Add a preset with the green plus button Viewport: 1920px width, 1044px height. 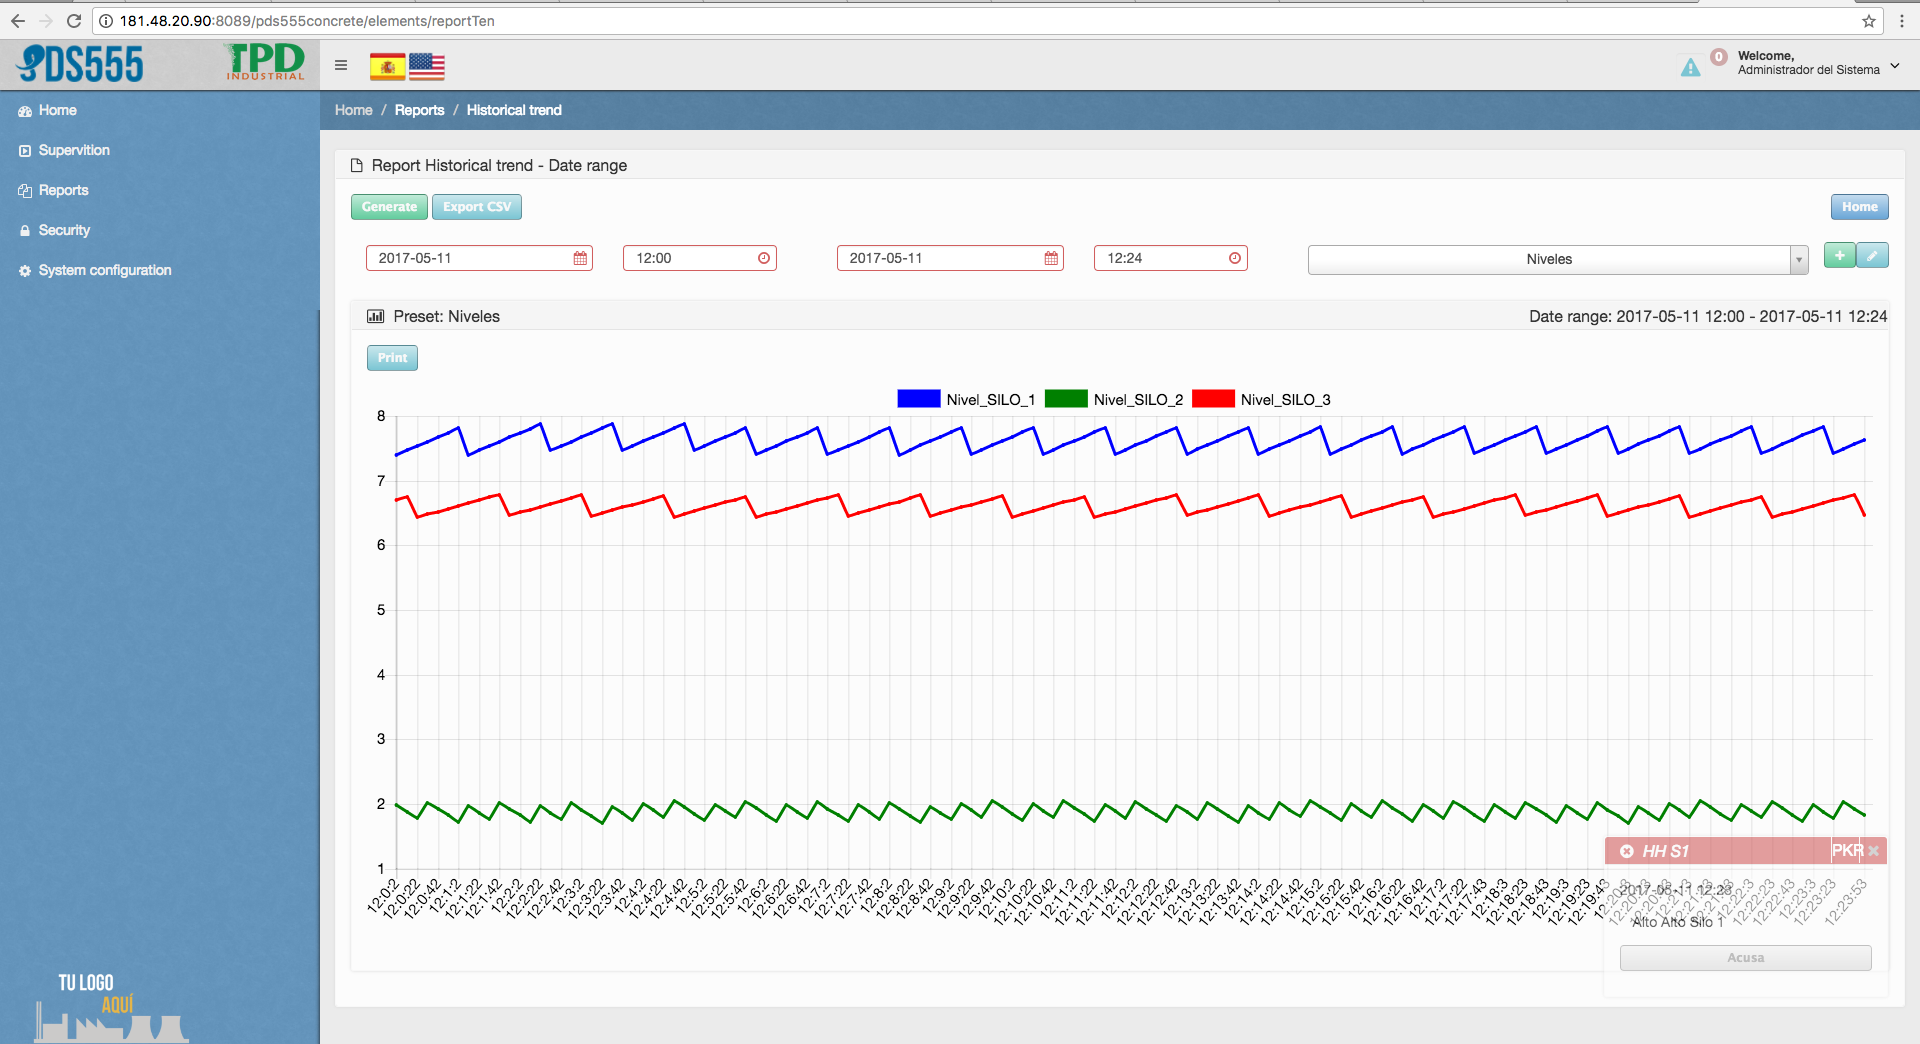[1839, 255]
